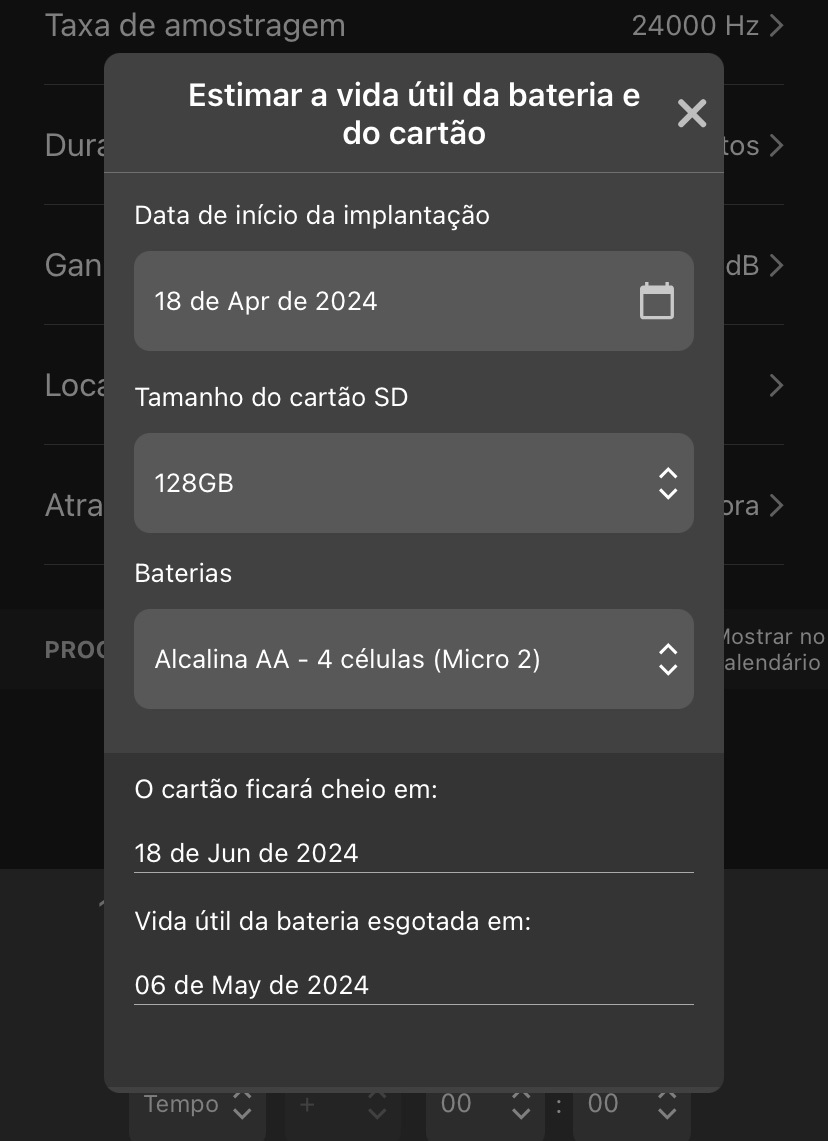This screenshot has height=1141, width=828.
Task: Expand the Atraso row chevron
Action: [776, 506]
